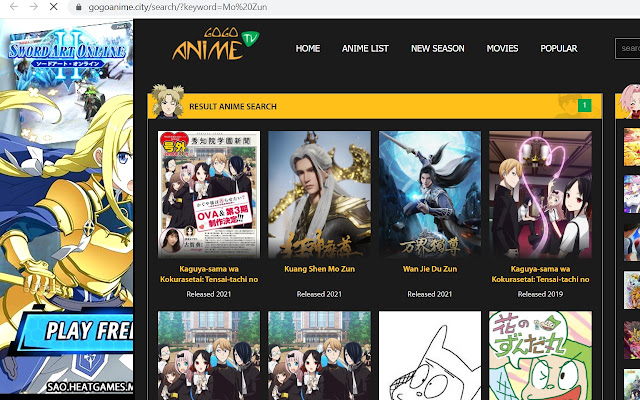Open the green-haired character Japanese title poster

click(x=540, y=356)
